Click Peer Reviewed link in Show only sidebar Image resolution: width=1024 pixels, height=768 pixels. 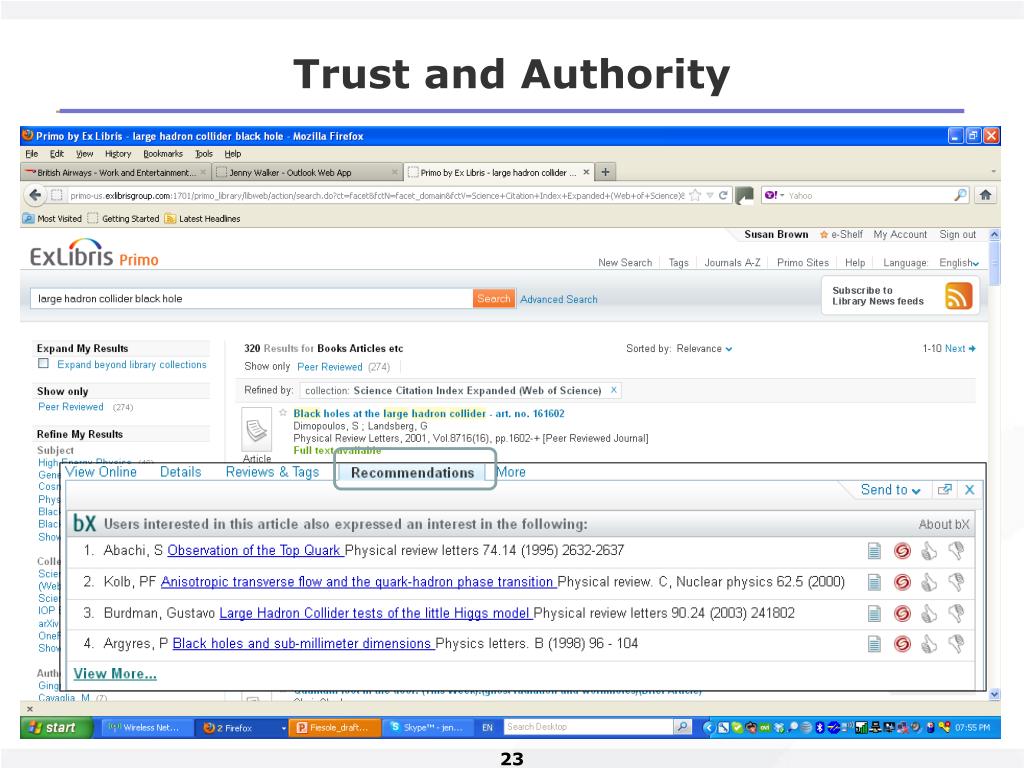tap(71, 407)
